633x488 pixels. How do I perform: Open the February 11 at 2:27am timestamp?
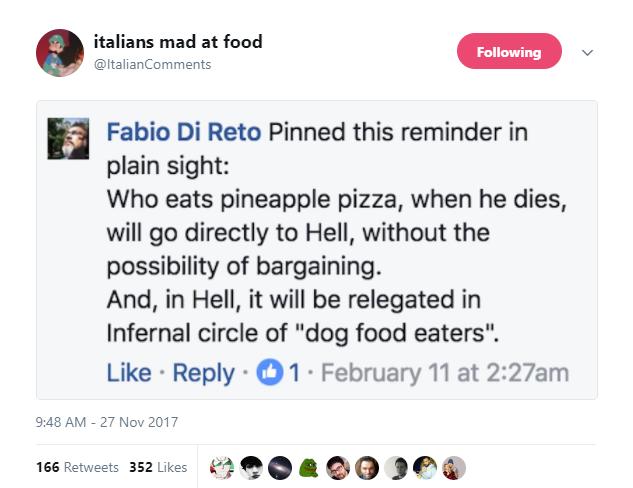(x=443, y=373)
